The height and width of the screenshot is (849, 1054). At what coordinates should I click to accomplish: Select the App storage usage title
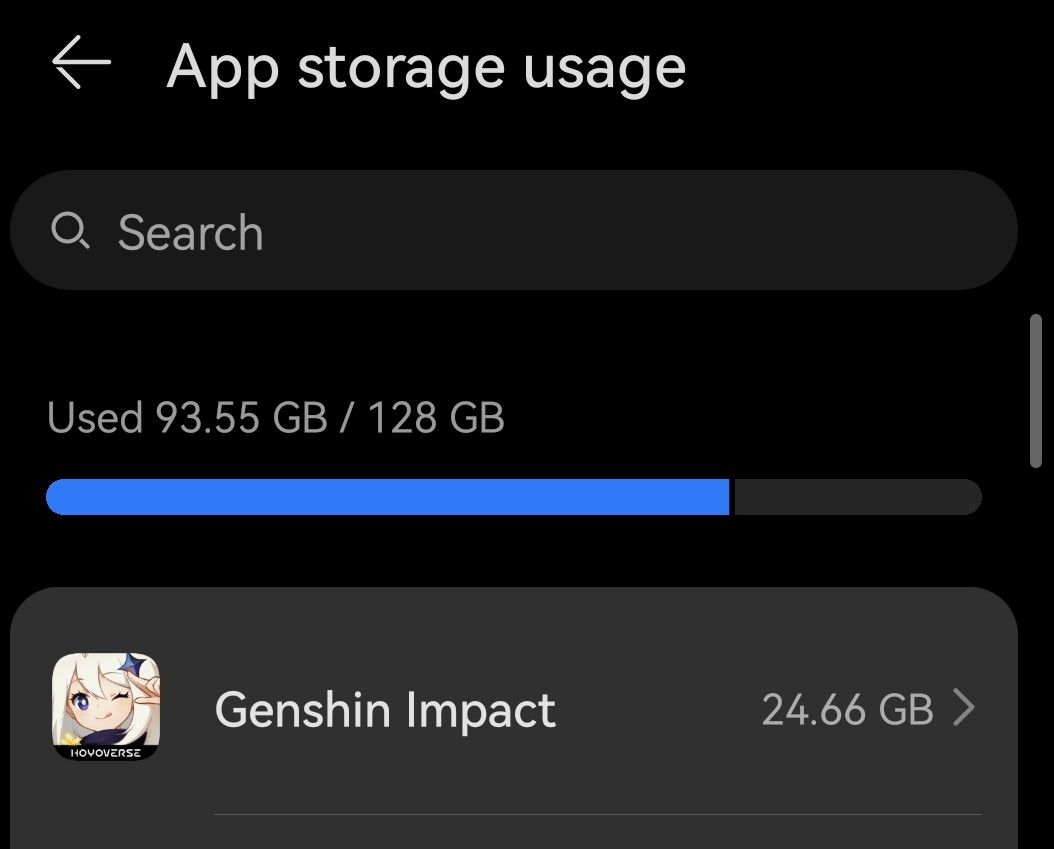[x=427, y=66]
